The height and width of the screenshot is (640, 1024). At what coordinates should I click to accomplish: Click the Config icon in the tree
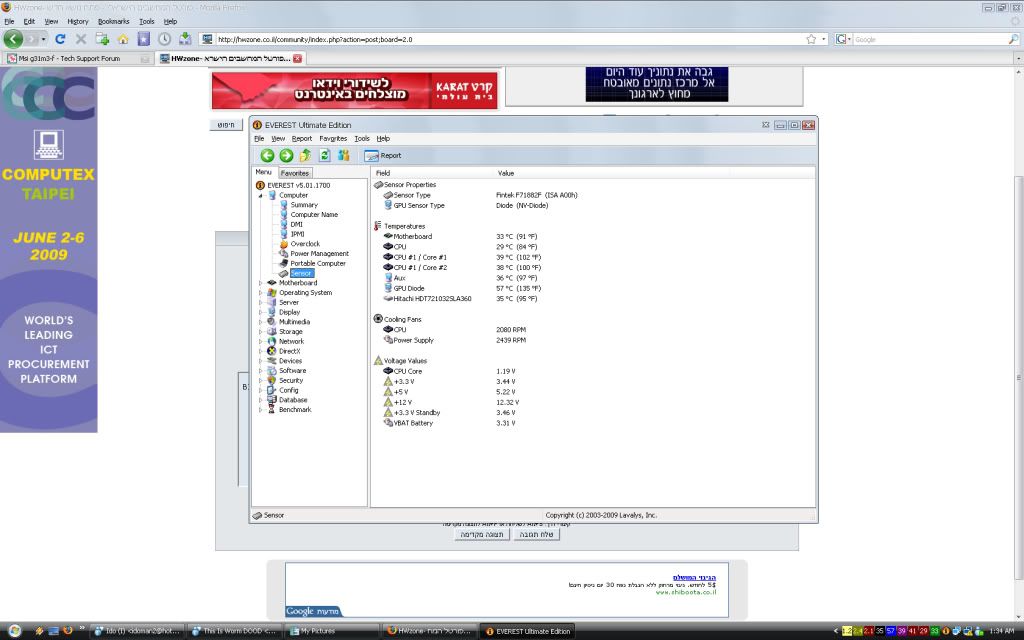tap(272, 390)
